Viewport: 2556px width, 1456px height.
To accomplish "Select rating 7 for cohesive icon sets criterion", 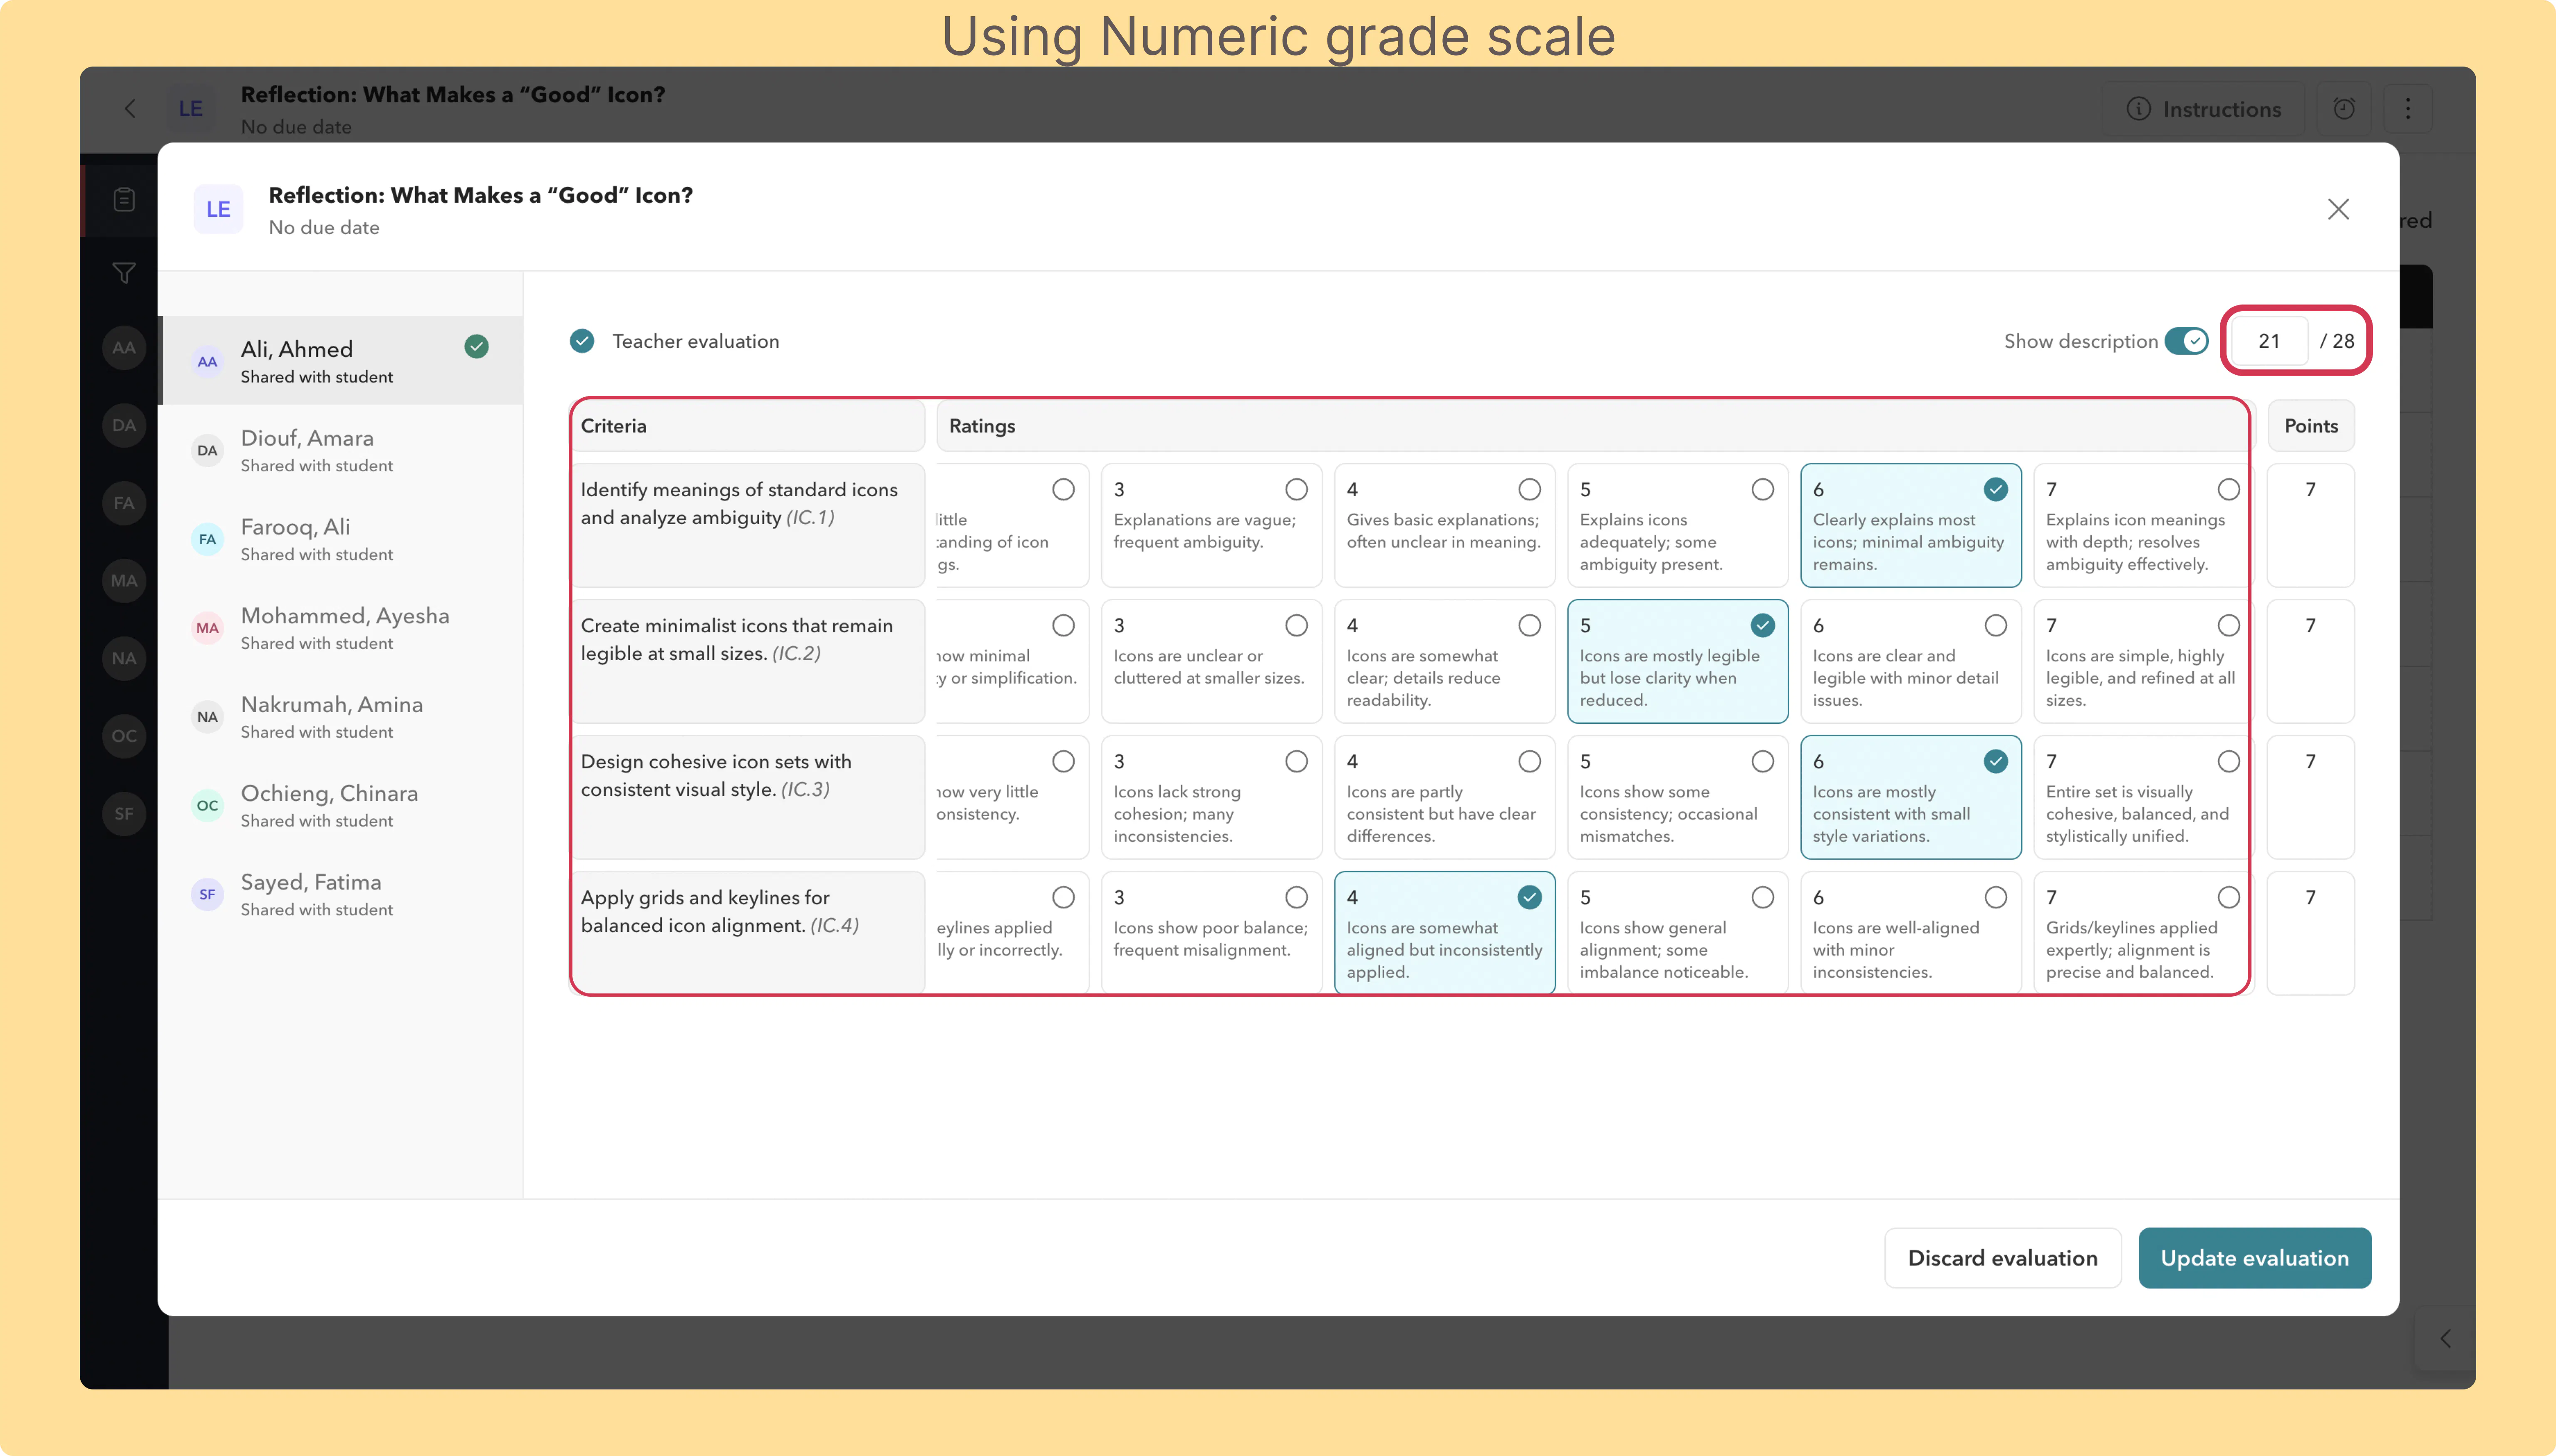I will [2229, 762].
